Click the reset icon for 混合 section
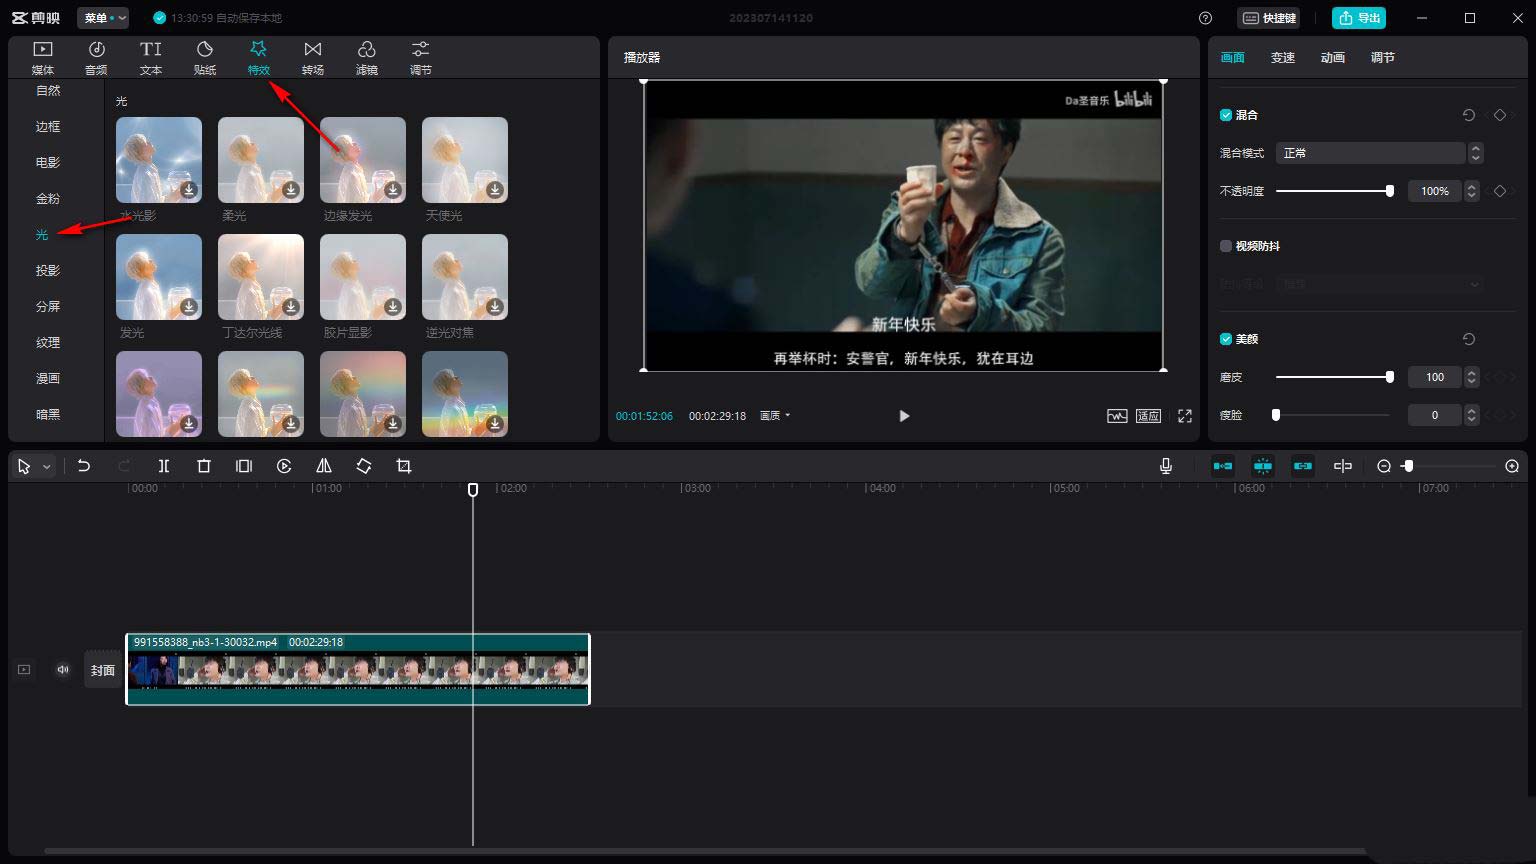Image resolution: width=1536 pixels, height=864 pixels. pos(1469,115)
